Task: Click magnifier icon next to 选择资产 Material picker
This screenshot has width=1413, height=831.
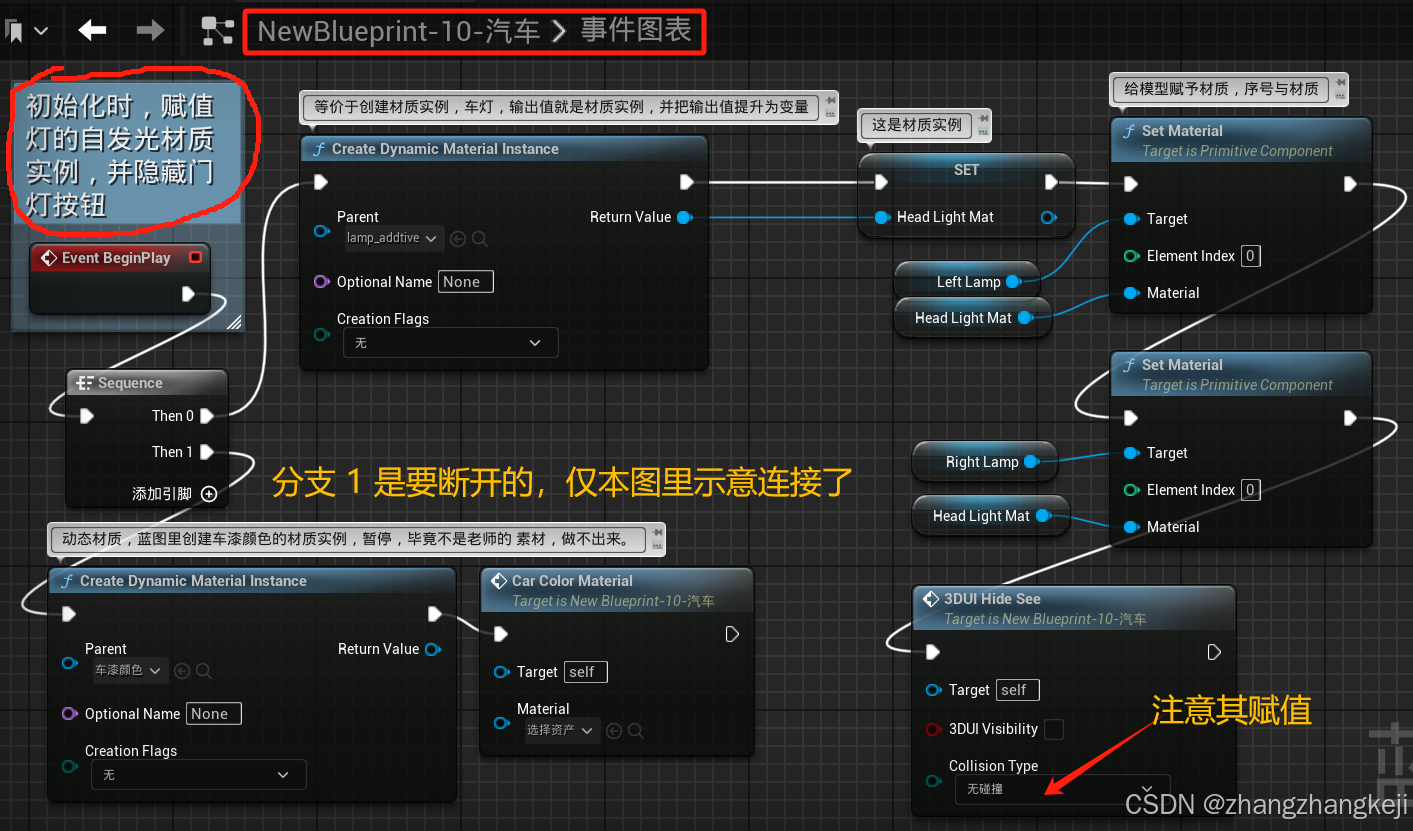Action: click(634, 730)
